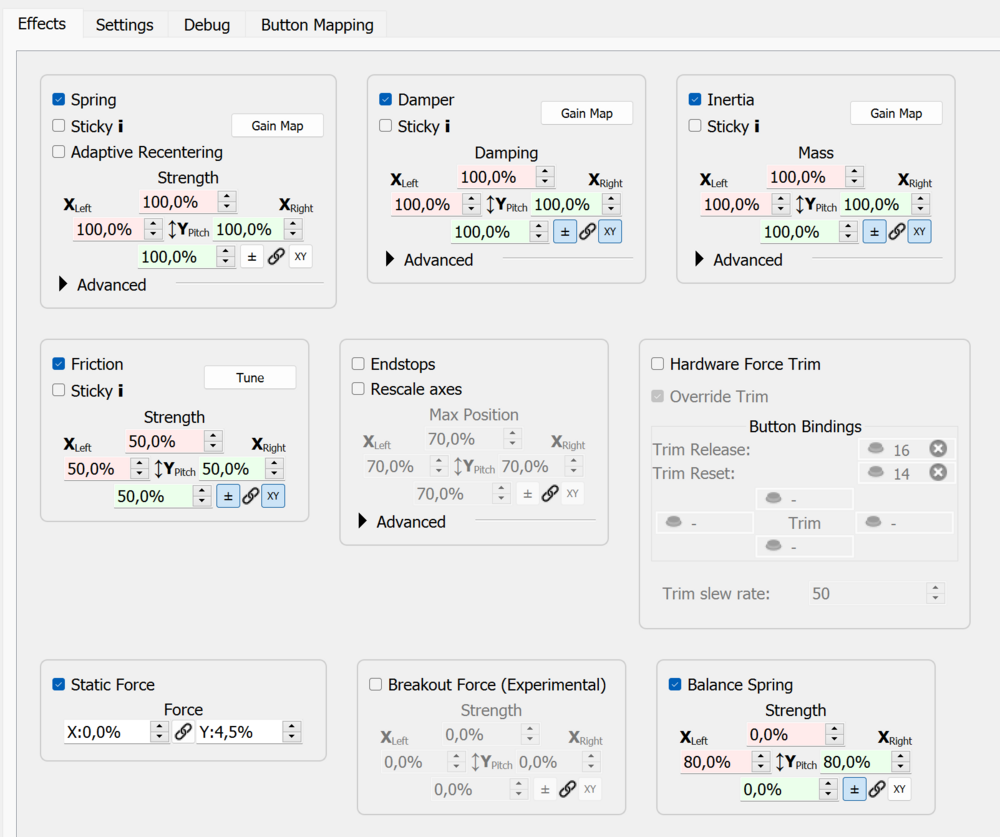Check Hardware Force Trim option

pyautogui.click(x=658, y=364)
